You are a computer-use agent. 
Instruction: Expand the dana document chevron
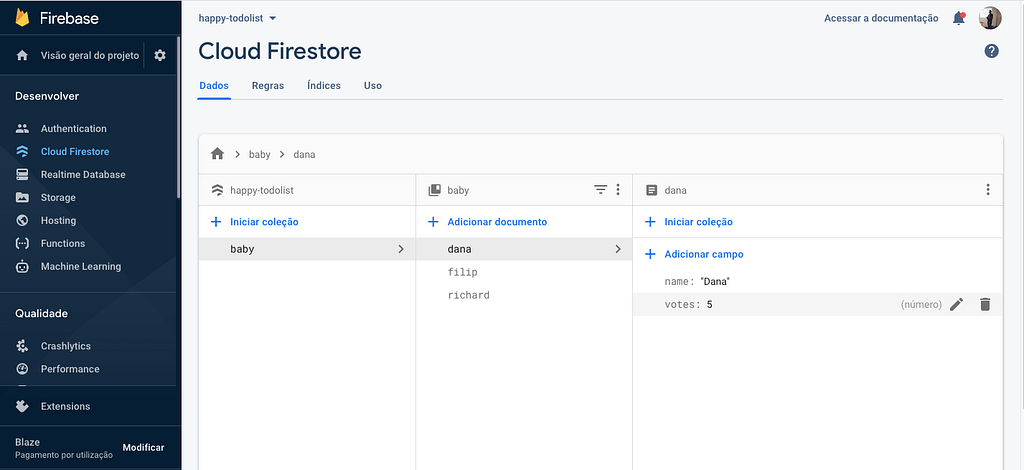(618, 249)
